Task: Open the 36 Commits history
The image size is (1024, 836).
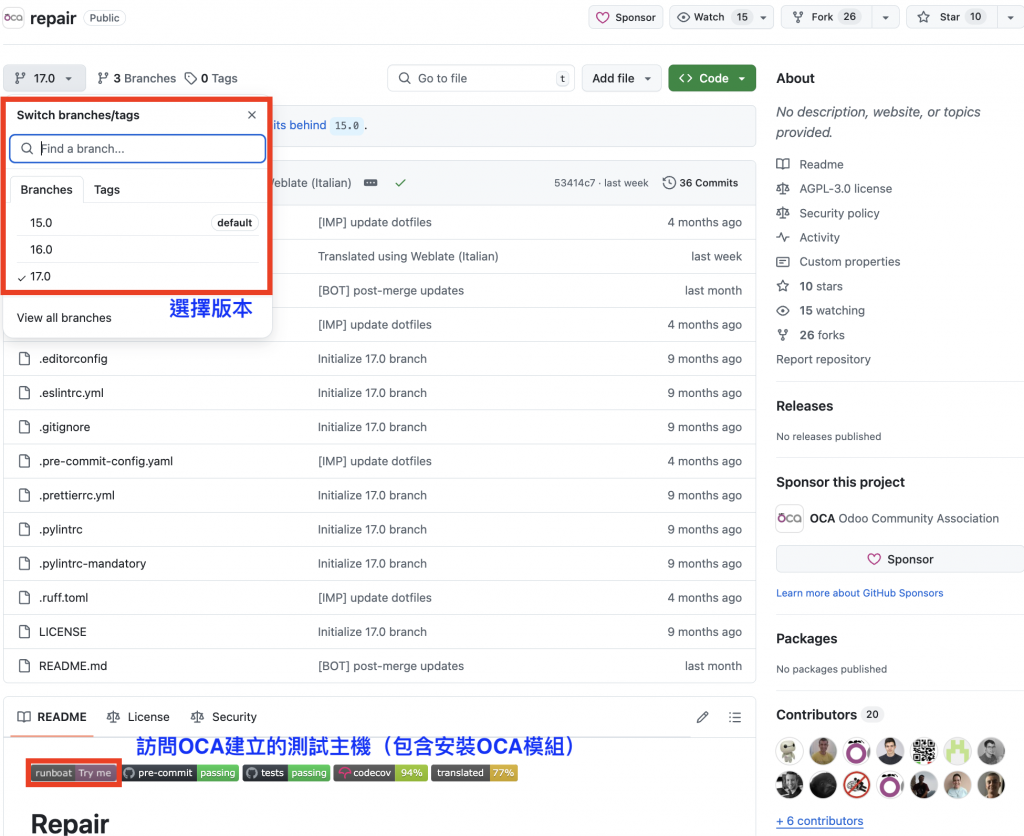Action: pyautogui.click(x=700, y=183)
